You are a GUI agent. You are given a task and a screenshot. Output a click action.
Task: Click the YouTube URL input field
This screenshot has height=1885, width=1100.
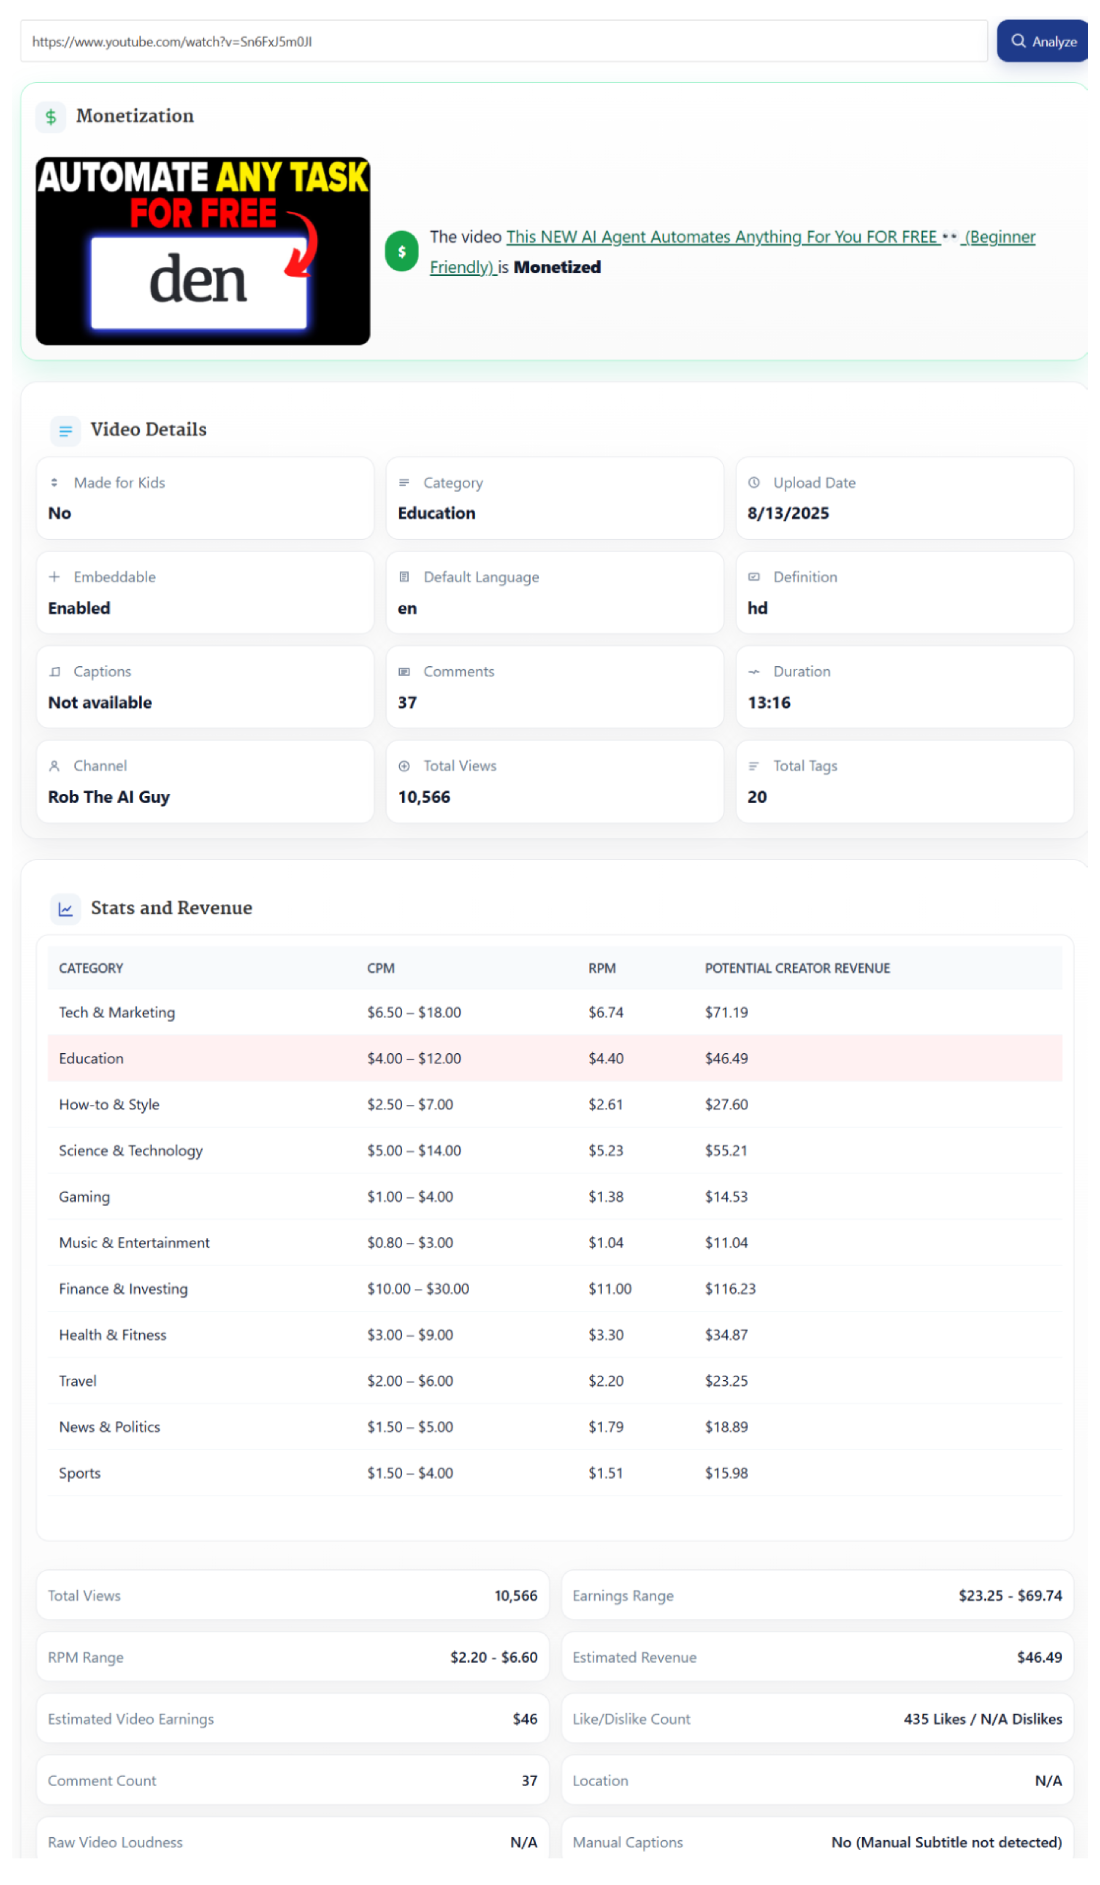(504, 41)
